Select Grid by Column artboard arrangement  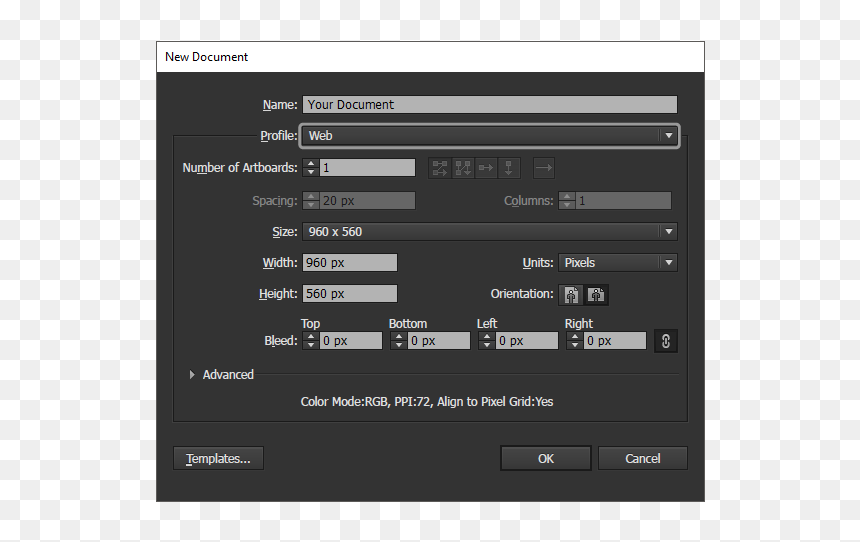(x=463, y=168)
